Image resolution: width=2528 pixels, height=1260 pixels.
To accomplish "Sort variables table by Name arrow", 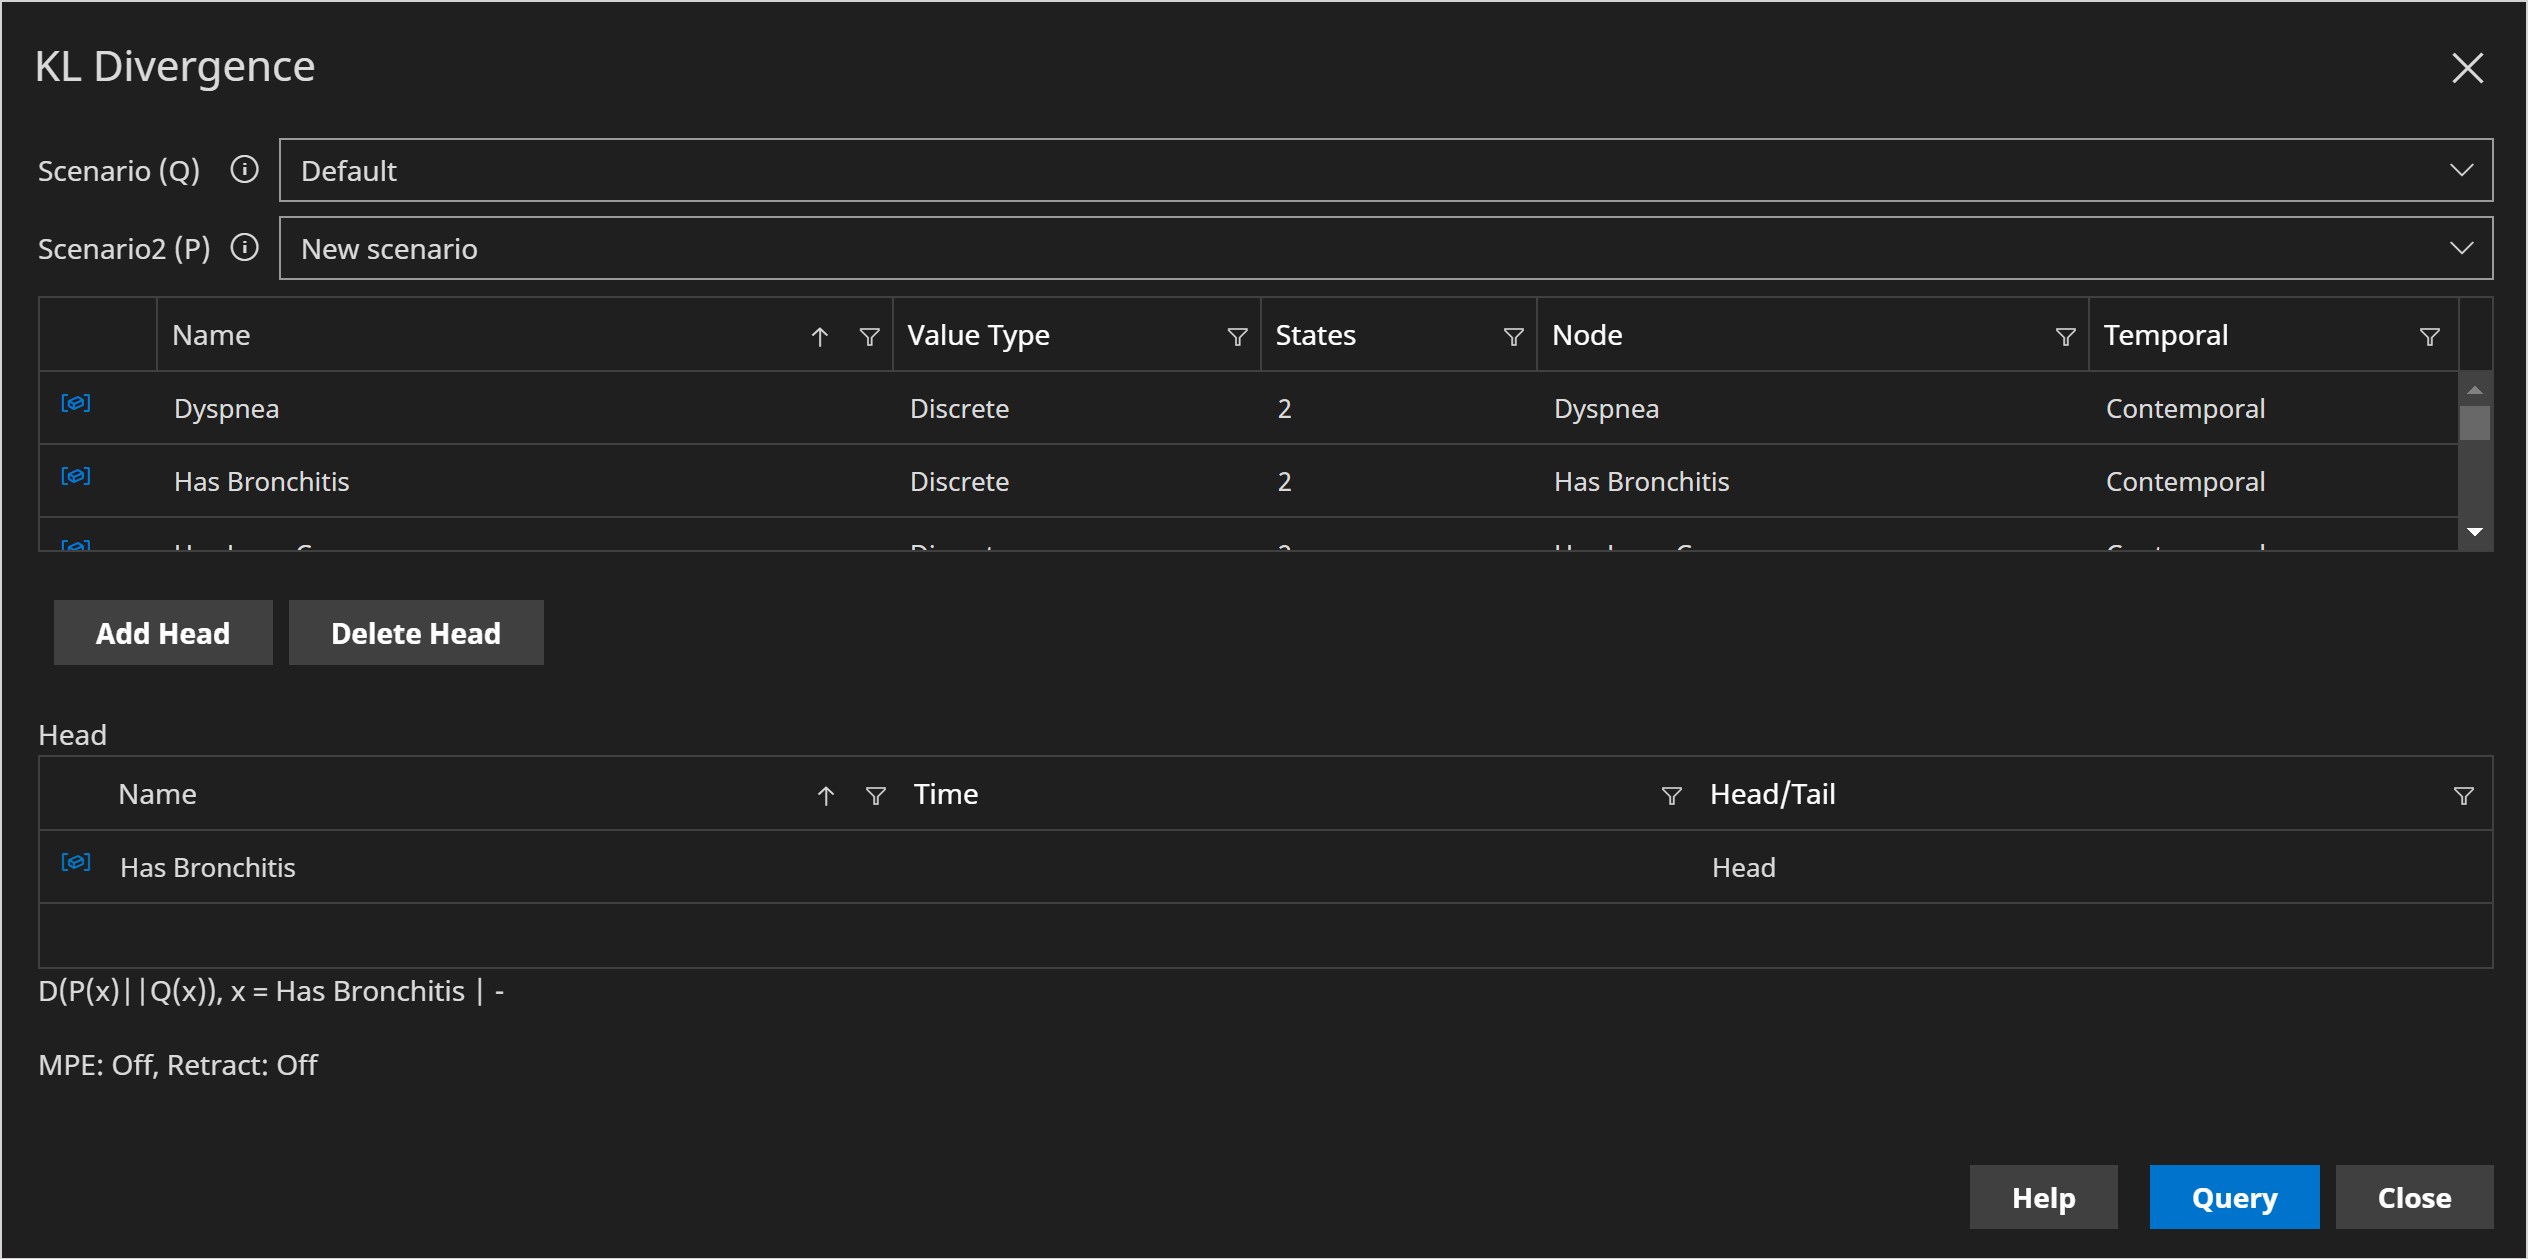I will [819, 337].
